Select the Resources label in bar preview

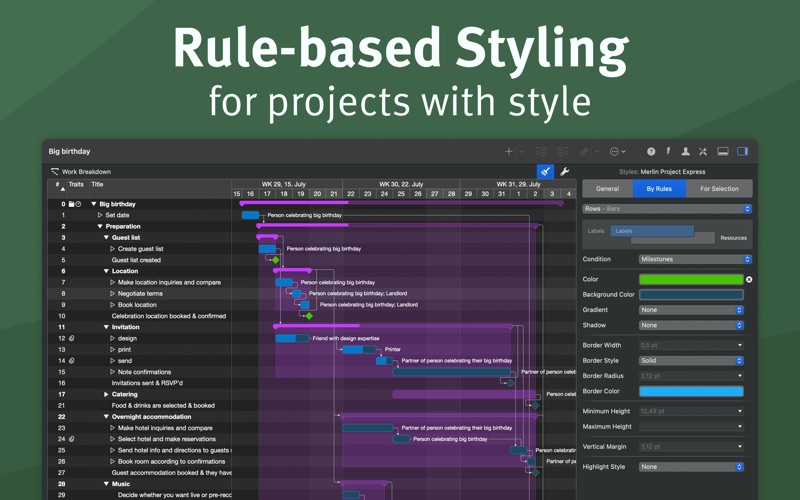point(733,238)
